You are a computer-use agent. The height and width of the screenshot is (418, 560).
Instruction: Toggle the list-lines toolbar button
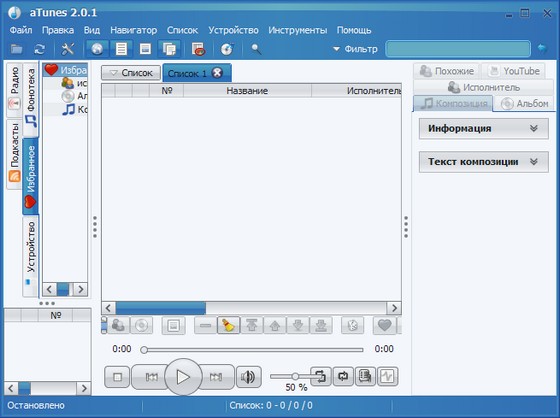coord(121,49)
